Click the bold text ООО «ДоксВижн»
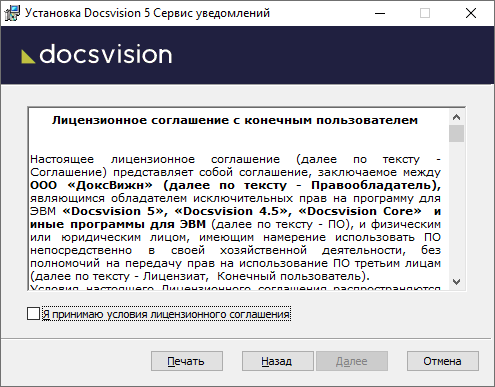The image size is (495, 387). pos(91,185)
